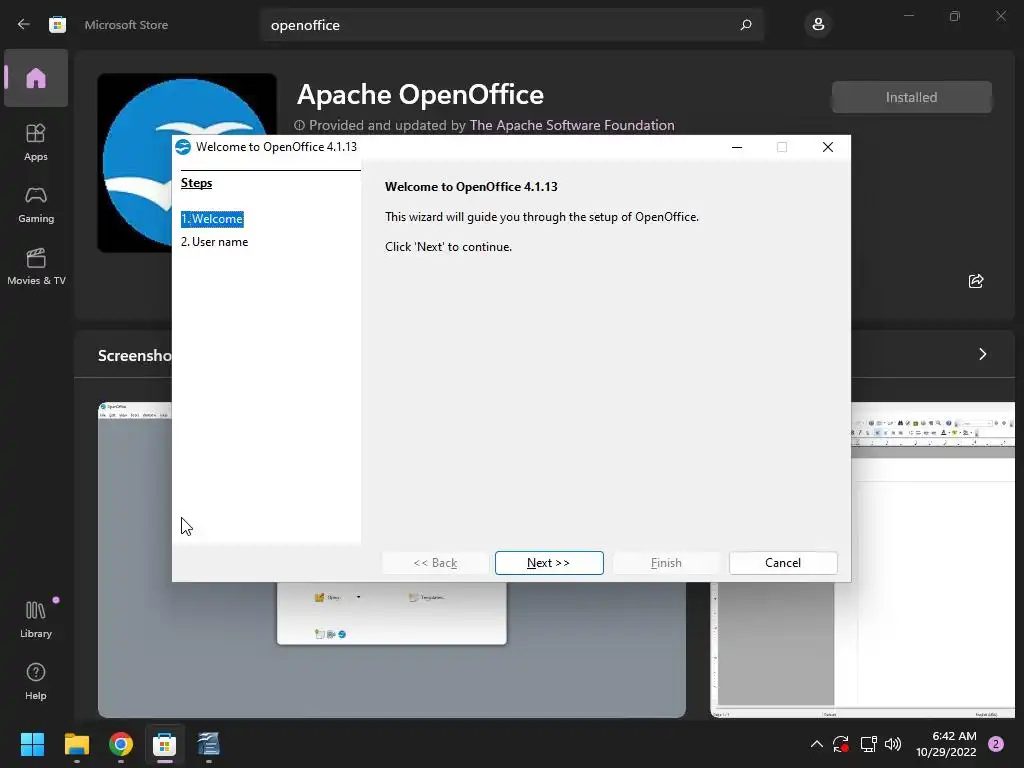The height and width of the screenshot is (768, 1024).
Task: Open the Library in Store sidebar
Action: coord(36,619)
